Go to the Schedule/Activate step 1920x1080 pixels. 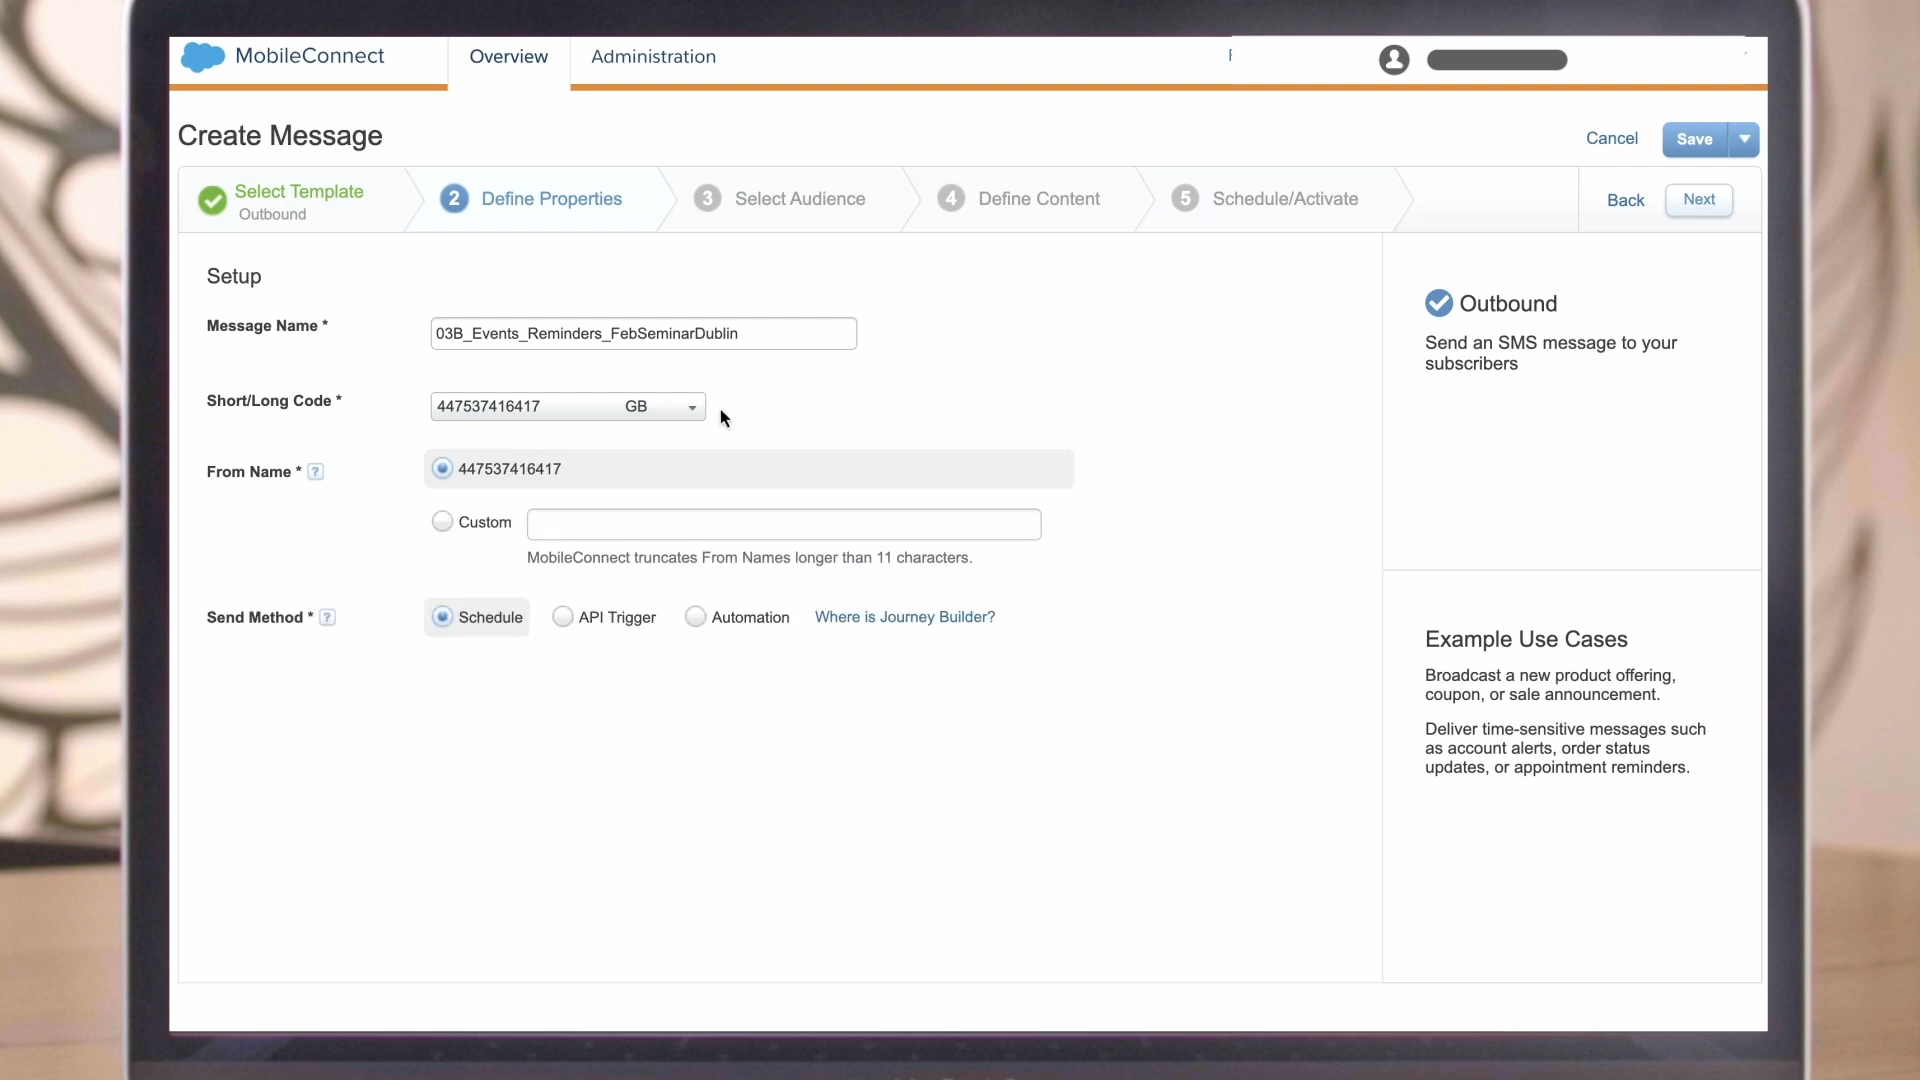1285,199
